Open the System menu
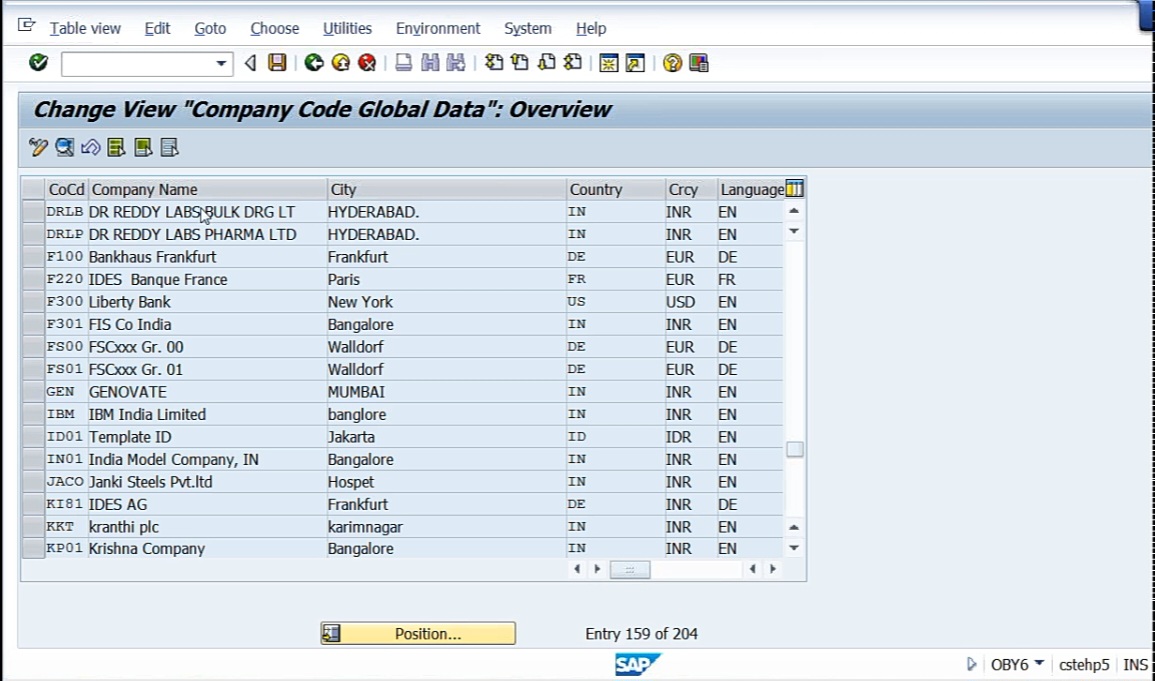The width and height of the screenshot is (1155, 681). tap(527, 29)
